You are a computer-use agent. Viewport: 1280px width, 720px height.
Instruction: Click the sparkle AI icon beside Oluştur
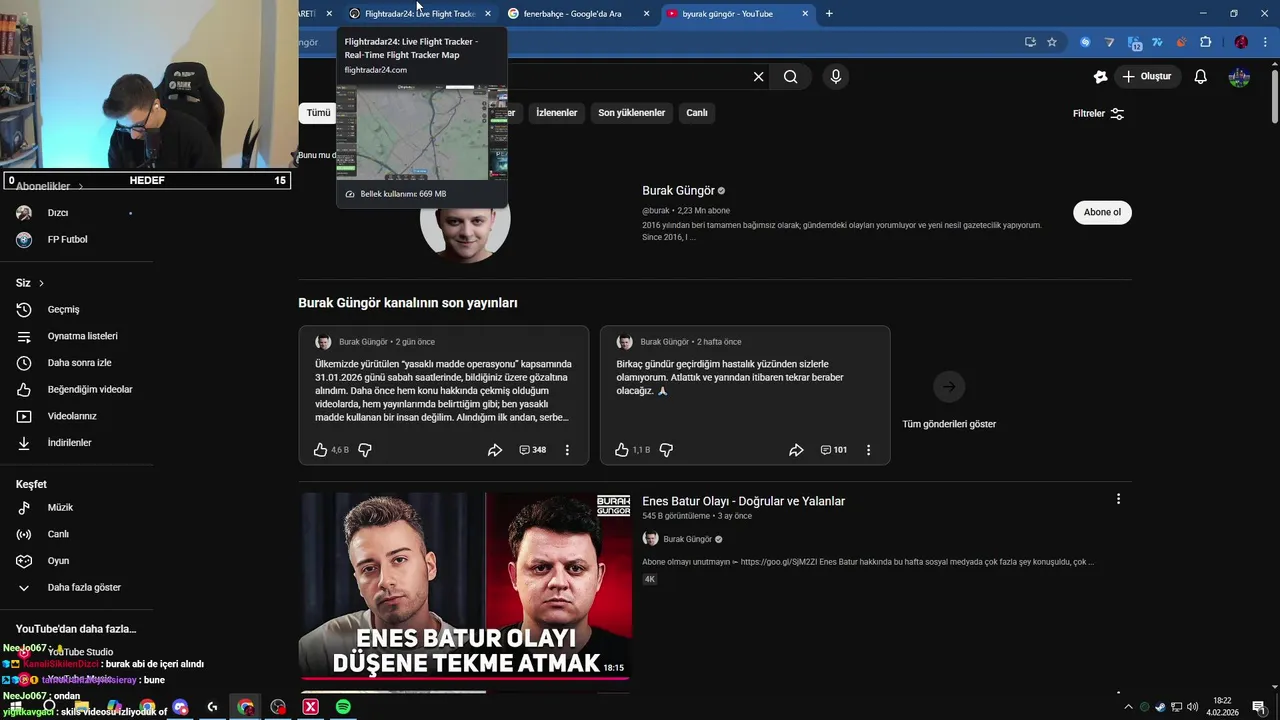(x=1101, y=77)
